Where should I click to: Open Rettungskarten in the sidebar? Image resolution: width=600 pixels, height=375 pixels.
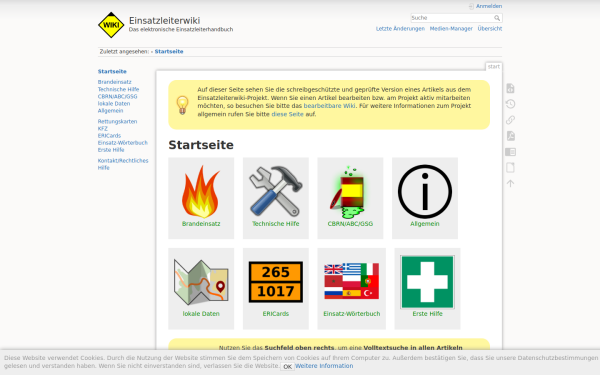117,121
